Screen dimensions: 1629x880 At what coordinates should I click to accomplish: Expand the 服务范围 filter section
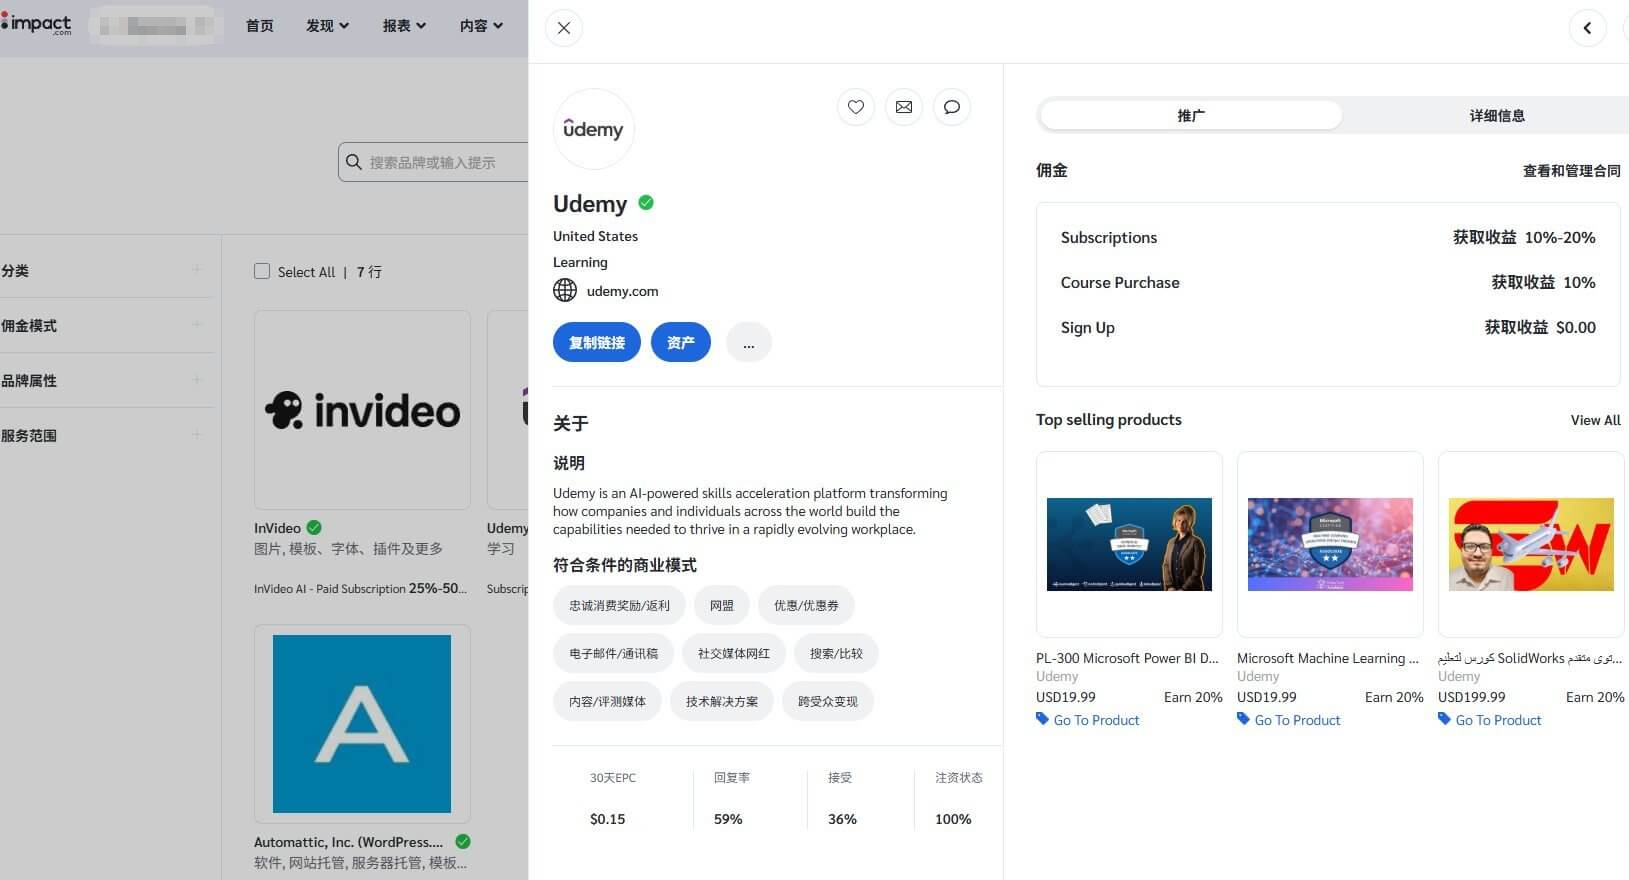105,435
